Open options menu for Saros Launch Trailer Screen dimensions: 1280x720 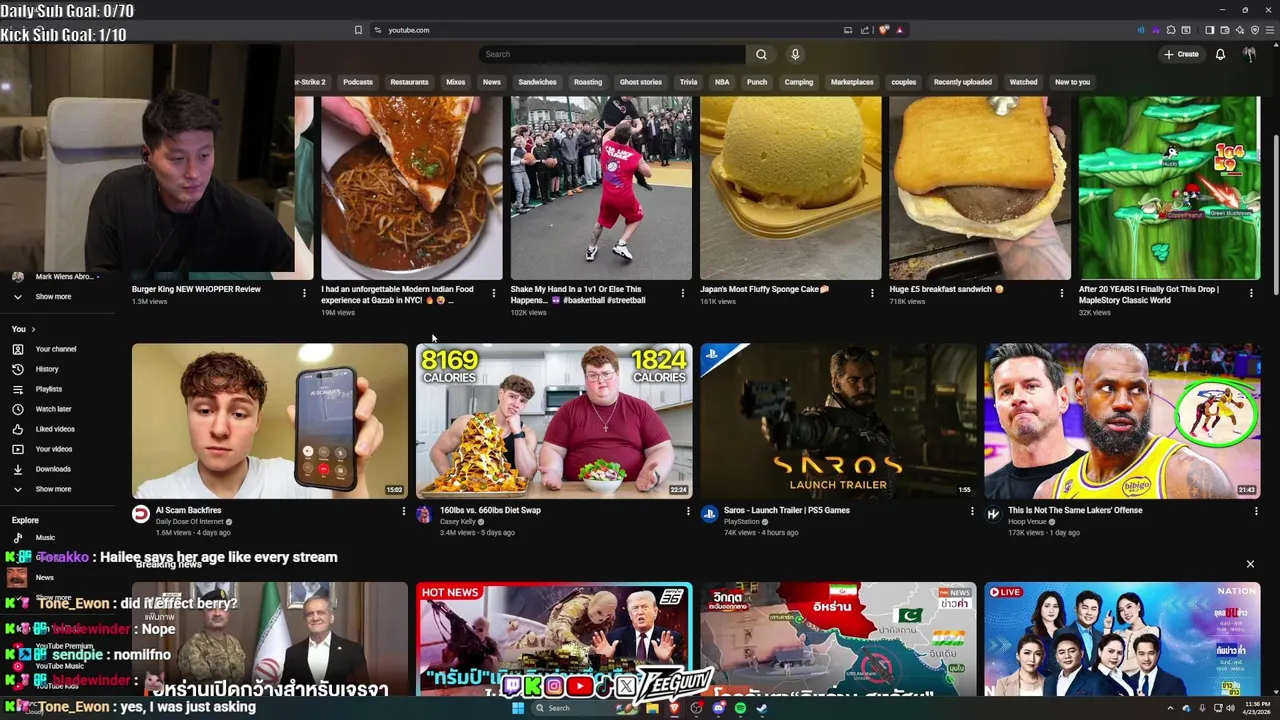pyautogui.click(x=972, y=511)
